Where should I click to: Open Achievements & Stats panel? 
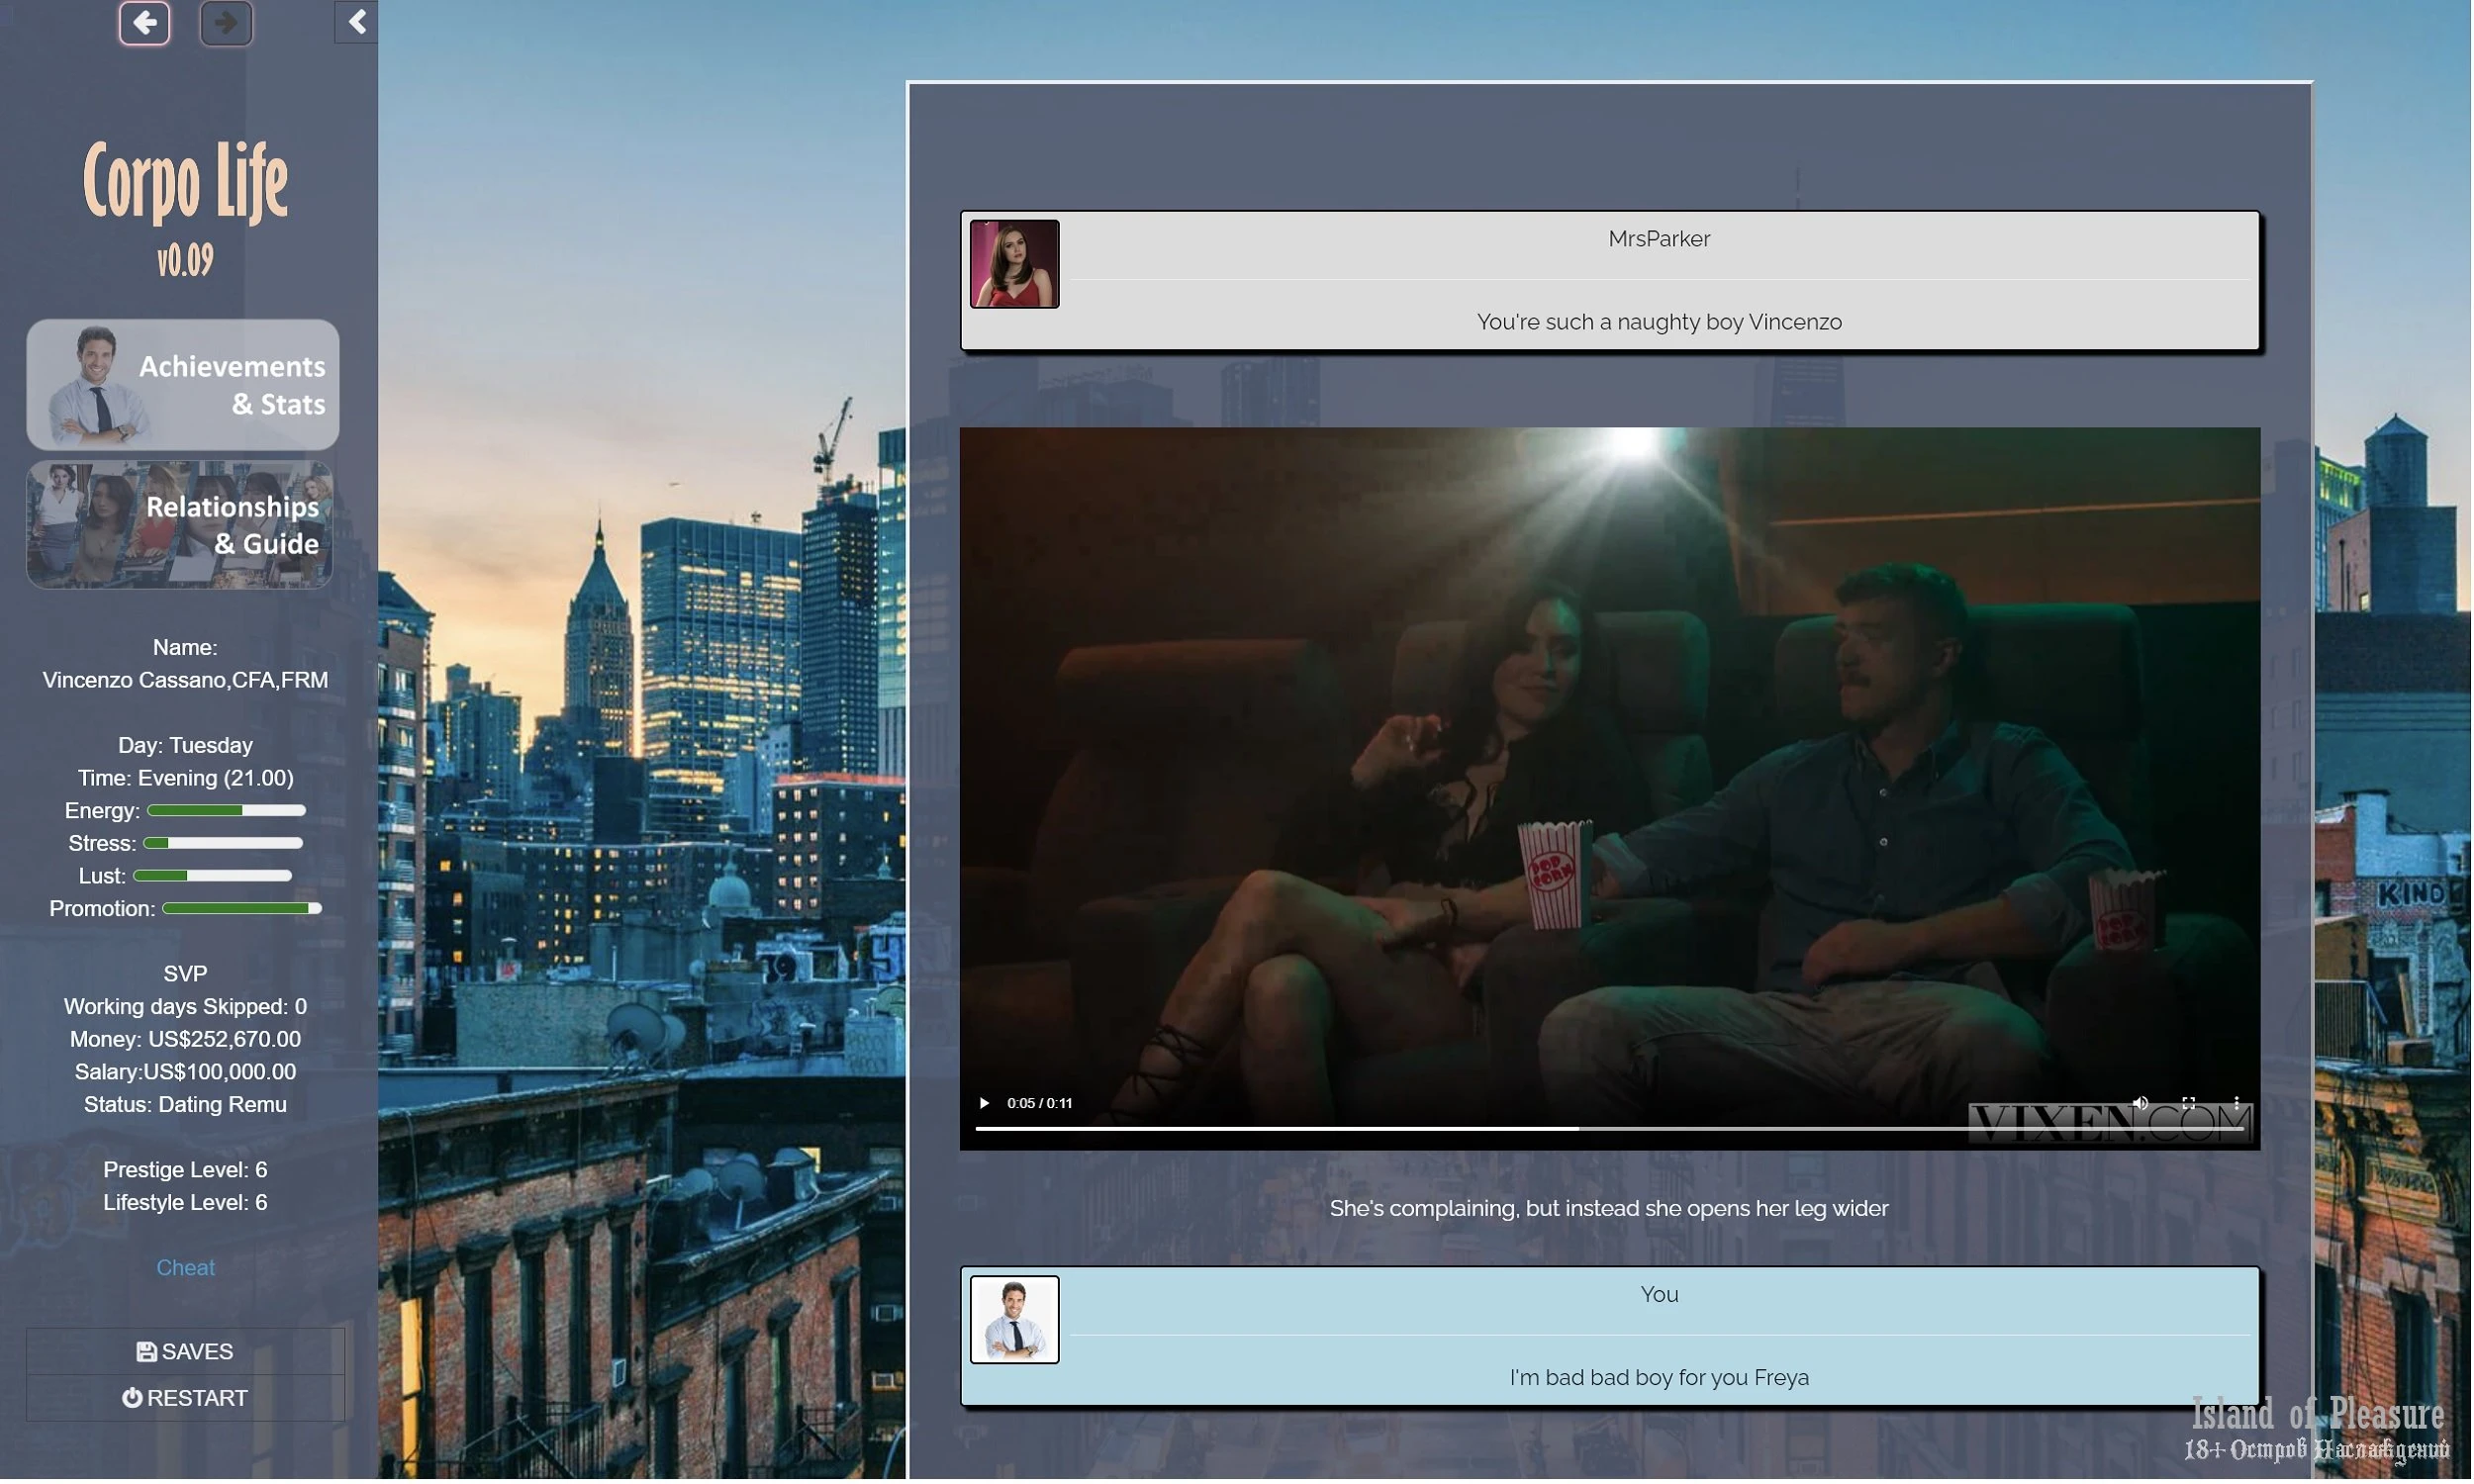point(183,385)
